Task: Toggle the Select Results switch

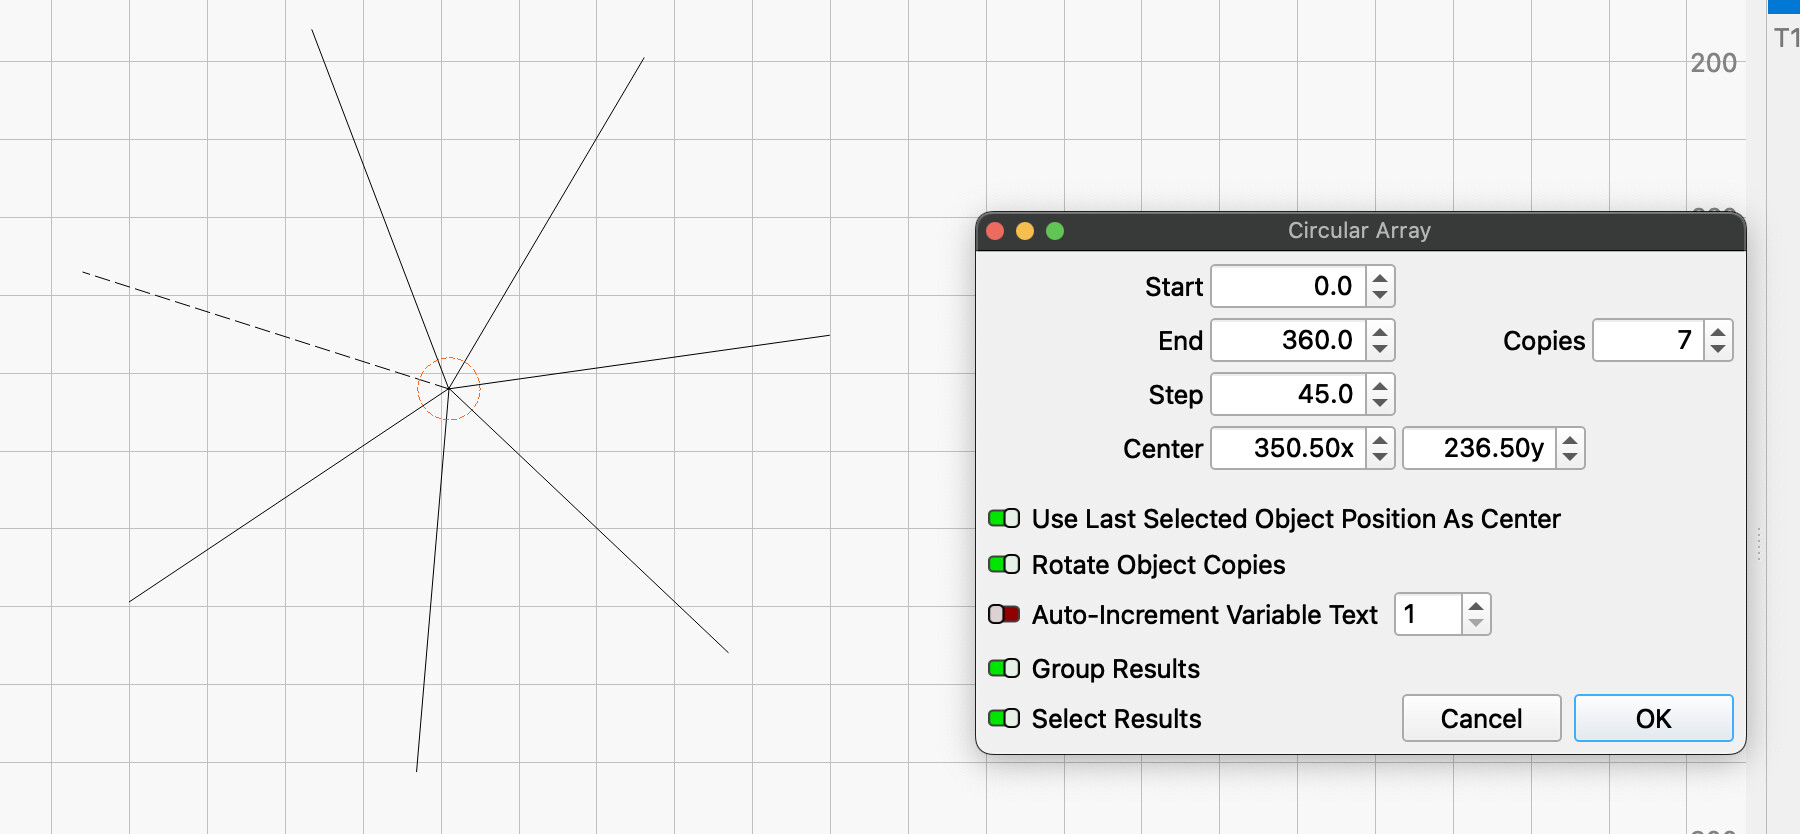Action: tap(1004, 718)
